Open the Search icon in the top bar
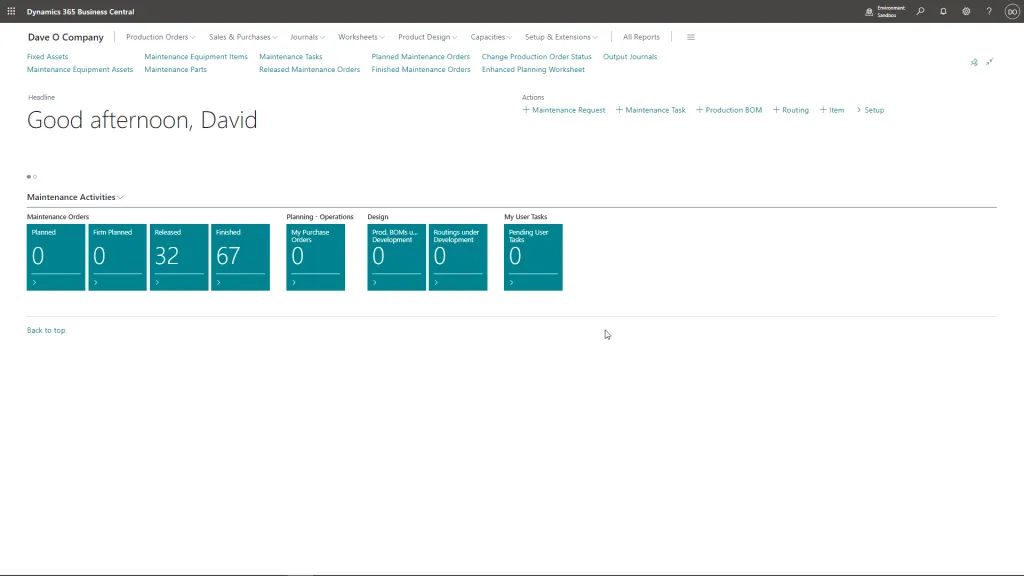The image size is (1024, 576). (919, 11)
